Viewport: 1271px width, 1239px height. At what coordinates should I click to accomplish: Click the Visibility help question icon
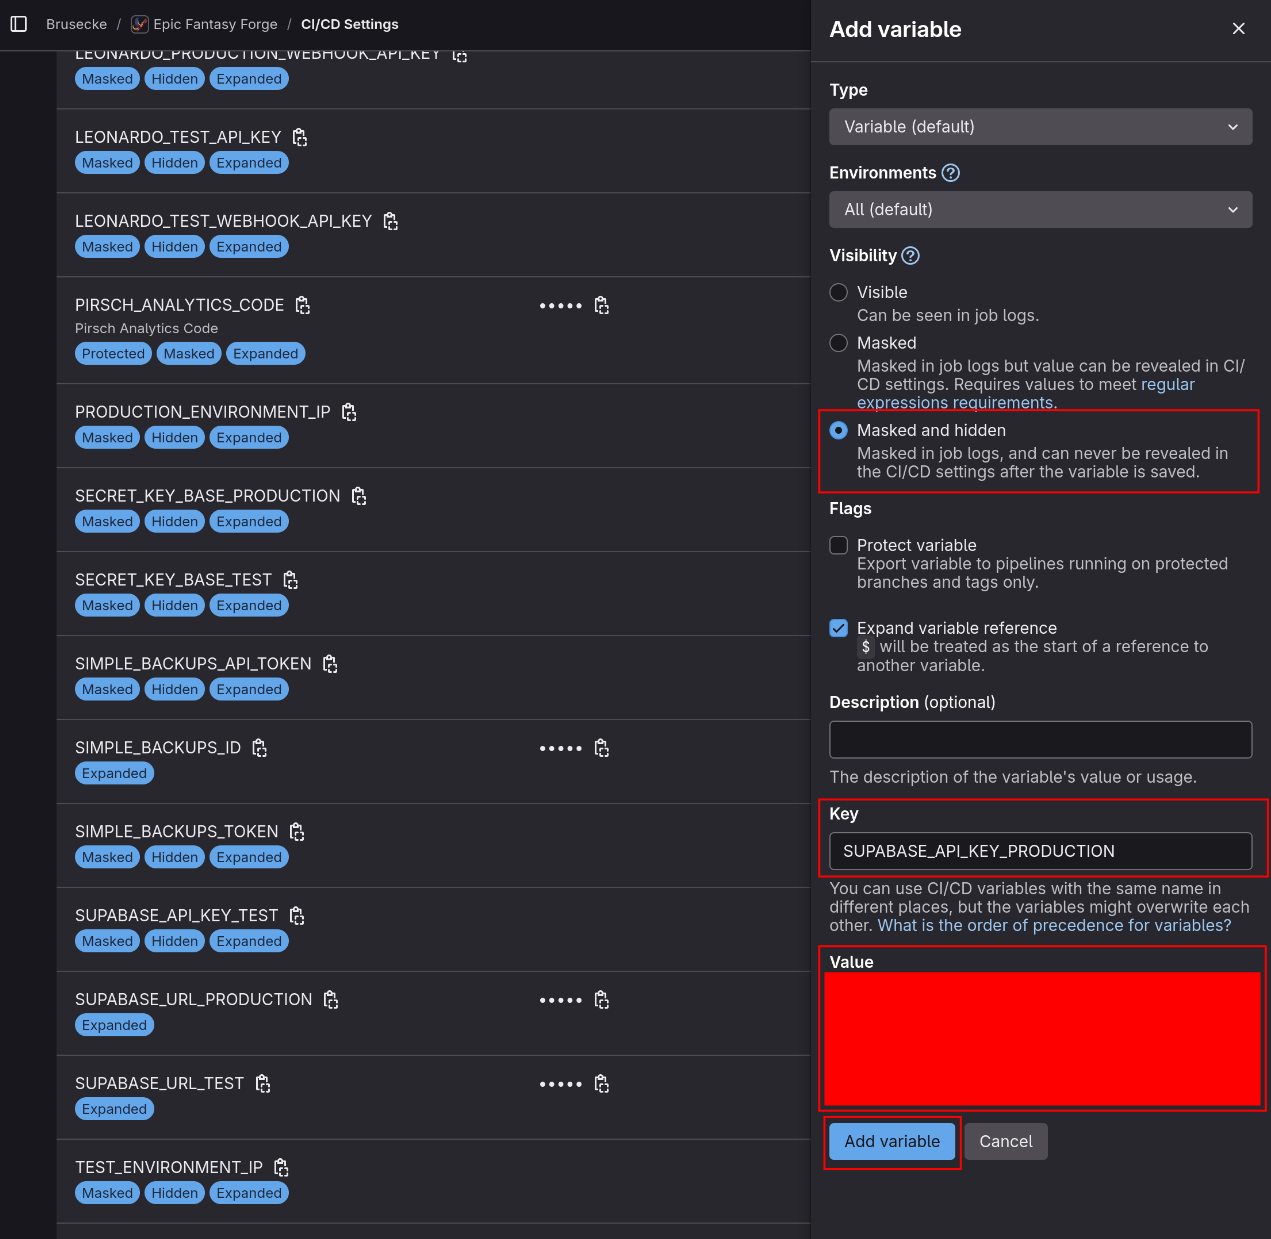click(910, 256)
